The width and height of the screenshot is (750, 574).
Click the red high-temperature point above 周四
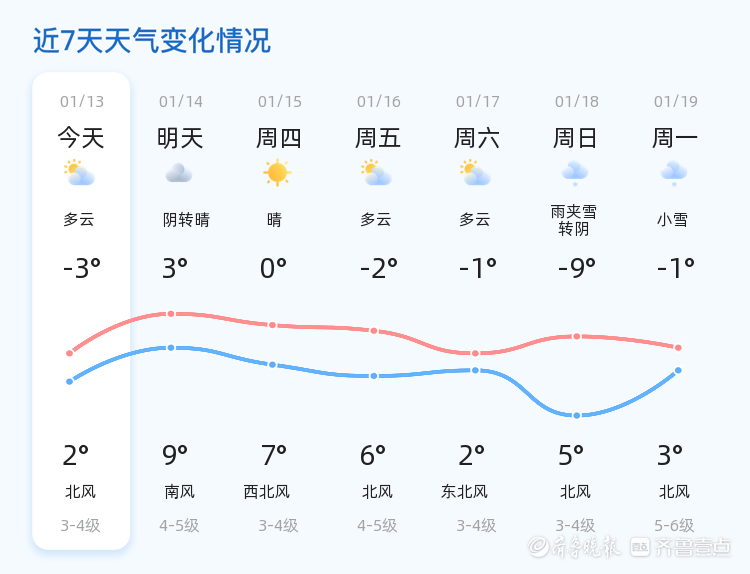point(272,325)
